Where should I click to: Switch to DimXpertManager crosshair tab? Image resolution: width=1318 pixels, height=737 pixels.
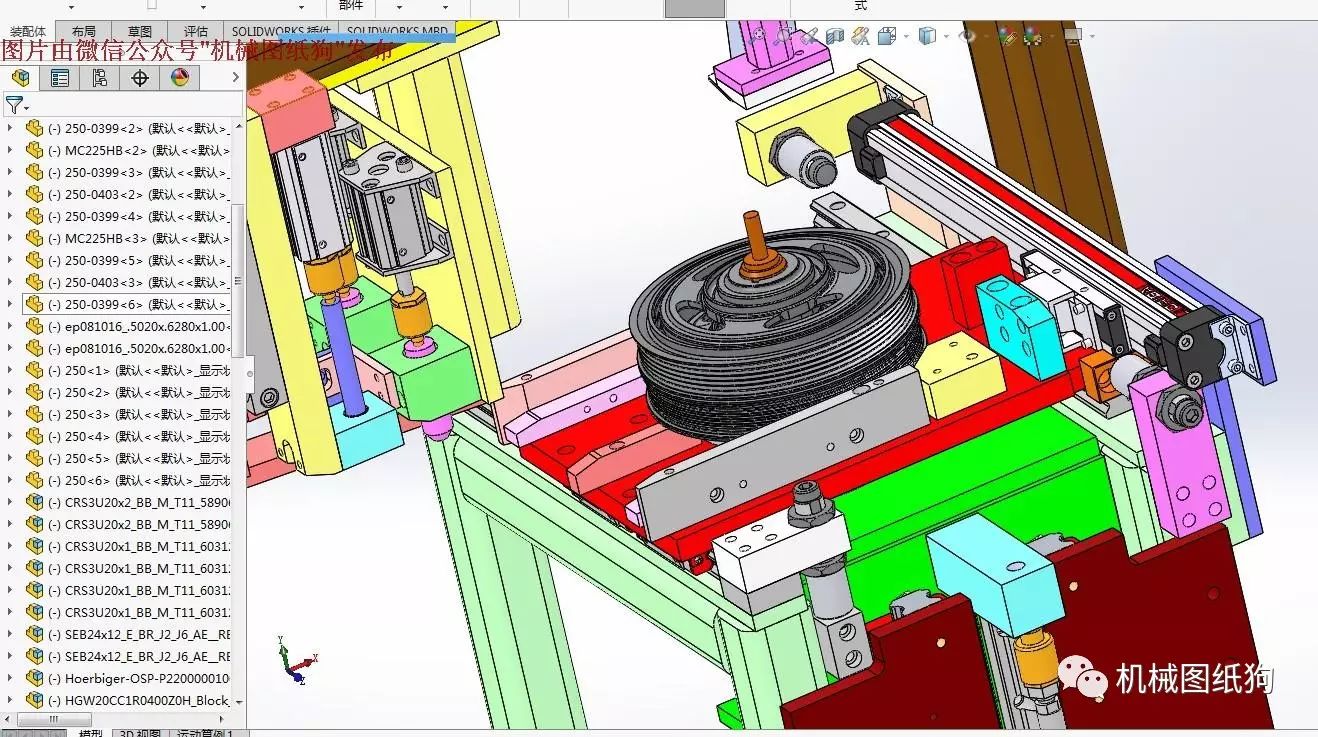[140, 77]
